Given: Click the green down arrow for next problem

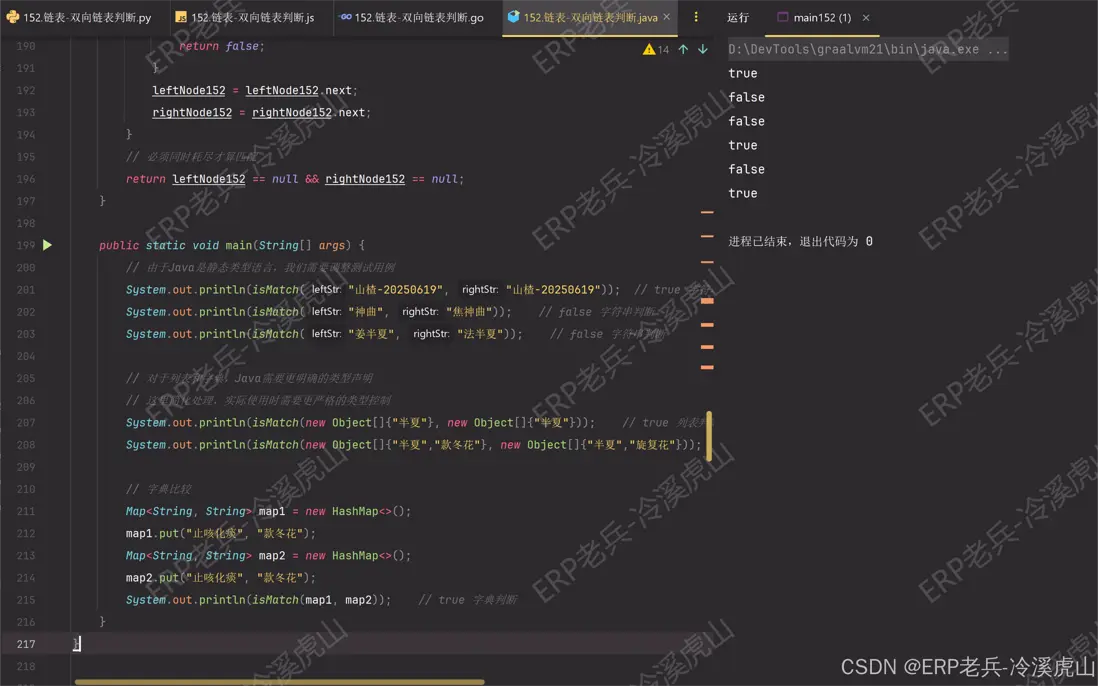Looking at the screenshot, I should click(x=704, y=47).
